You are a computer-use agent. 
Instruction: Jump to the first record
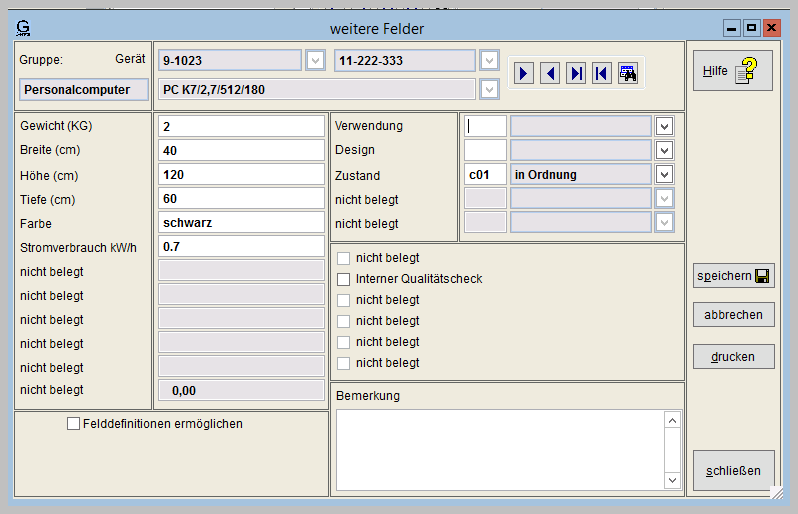click(601, 73)
